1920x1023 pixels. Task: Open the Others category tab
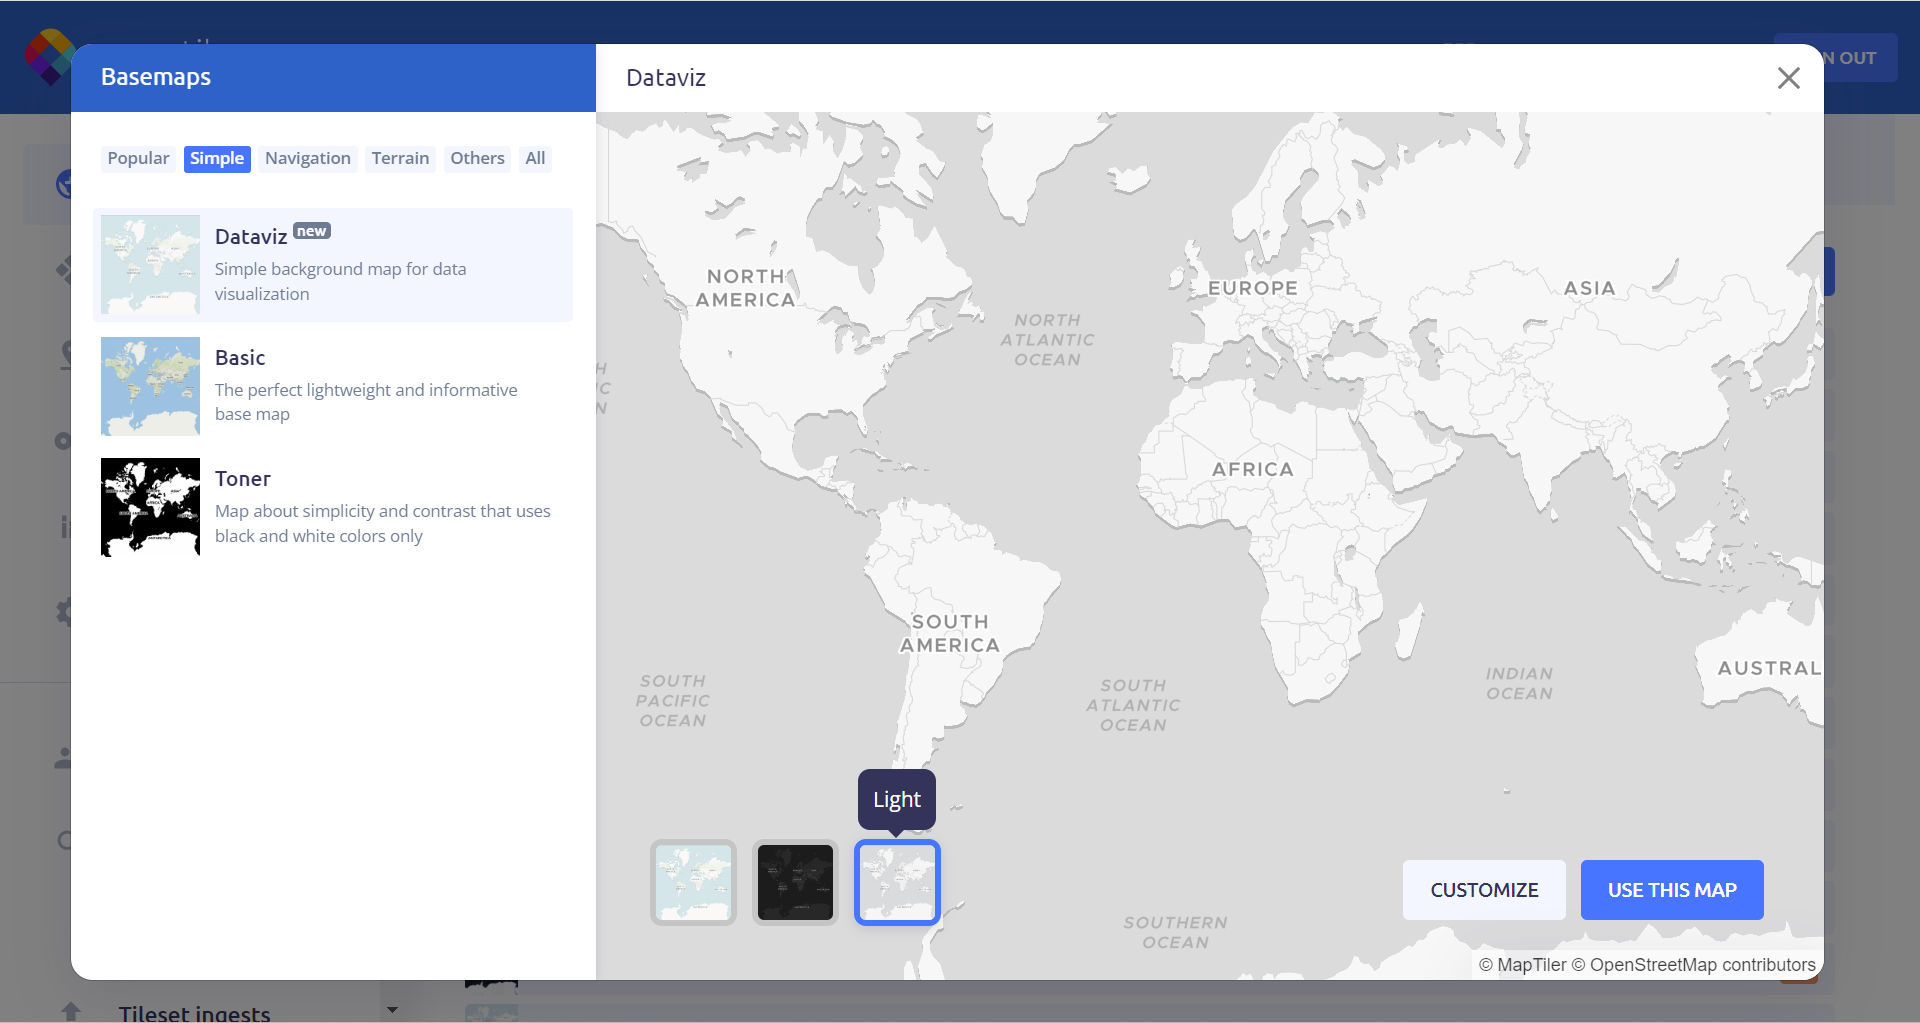tap(477, 158)
